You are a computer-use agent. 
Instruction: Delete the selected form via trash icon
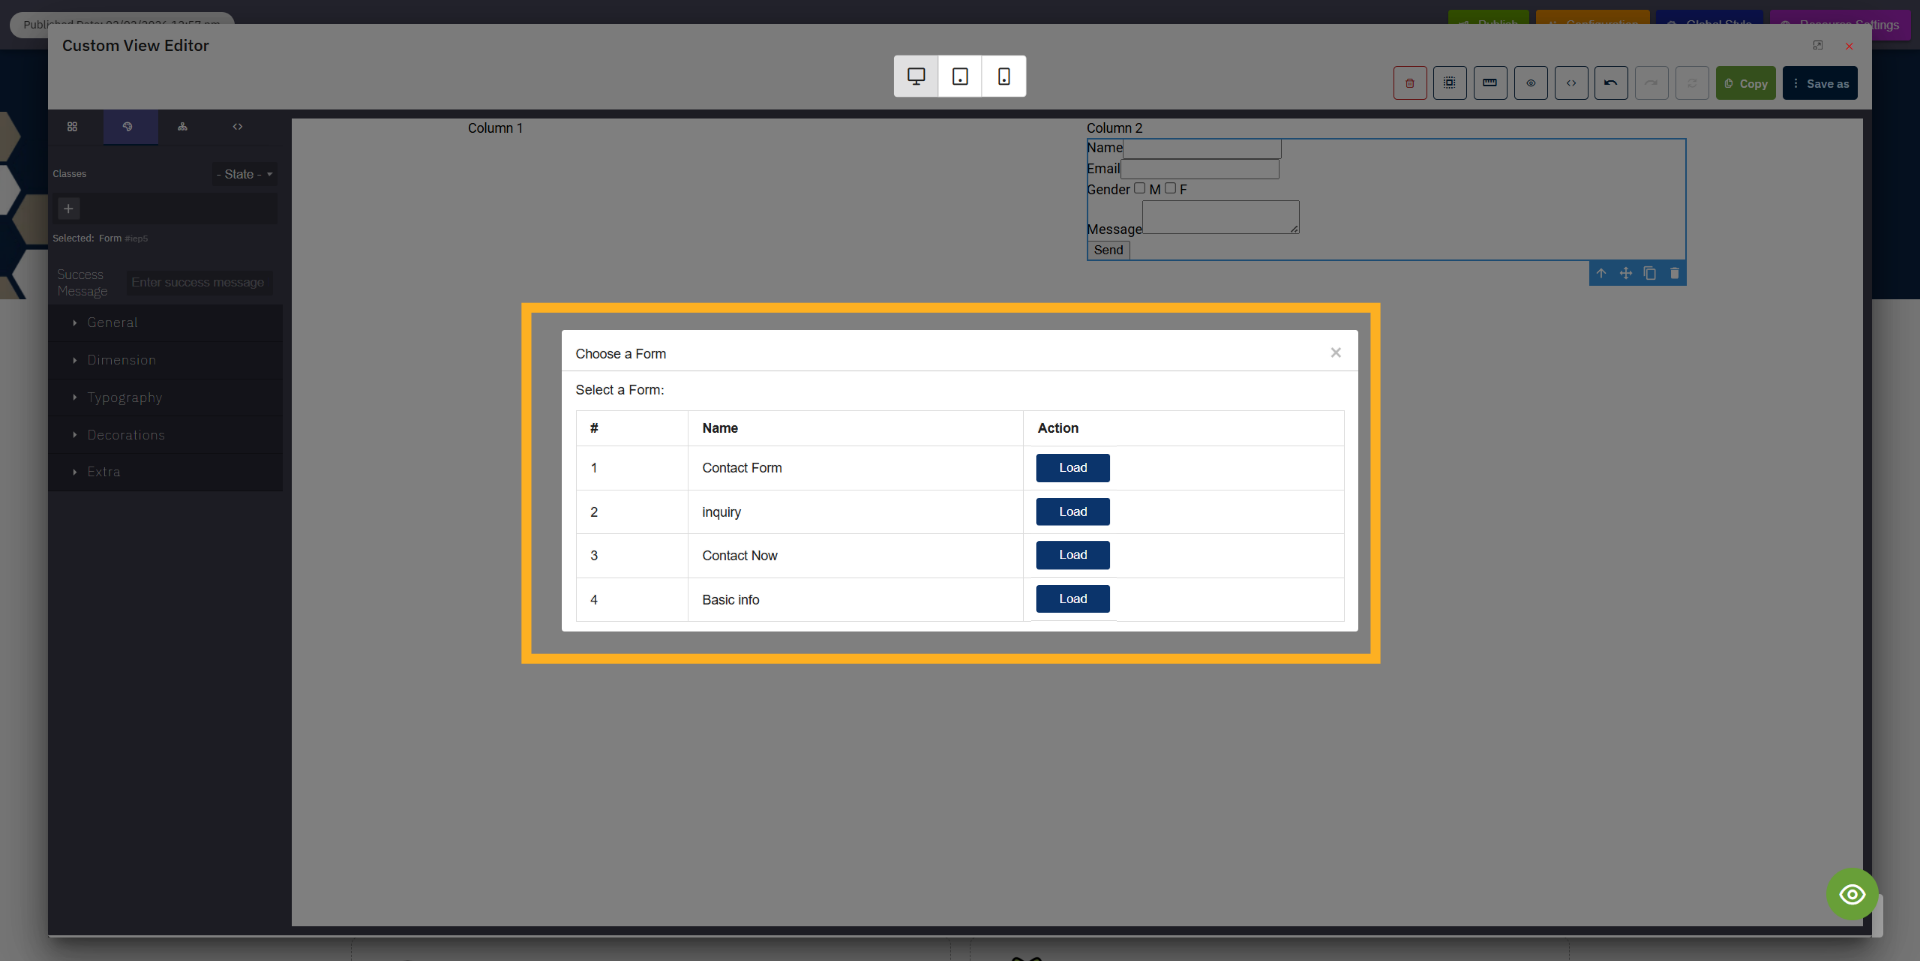pyautogui.click(x=1676, y=273)
